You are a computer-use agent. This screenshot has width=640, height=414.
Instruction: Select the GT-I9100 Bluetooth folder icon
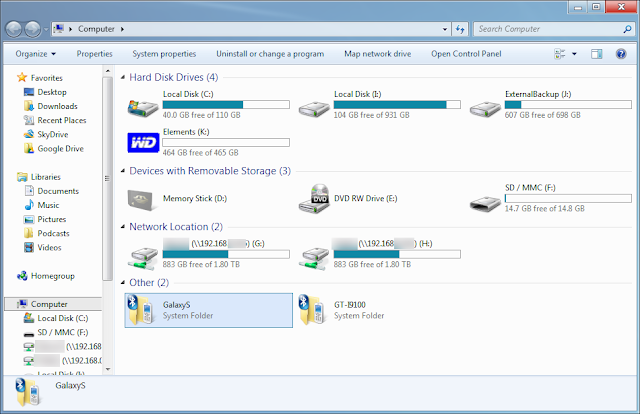[312, 309]
